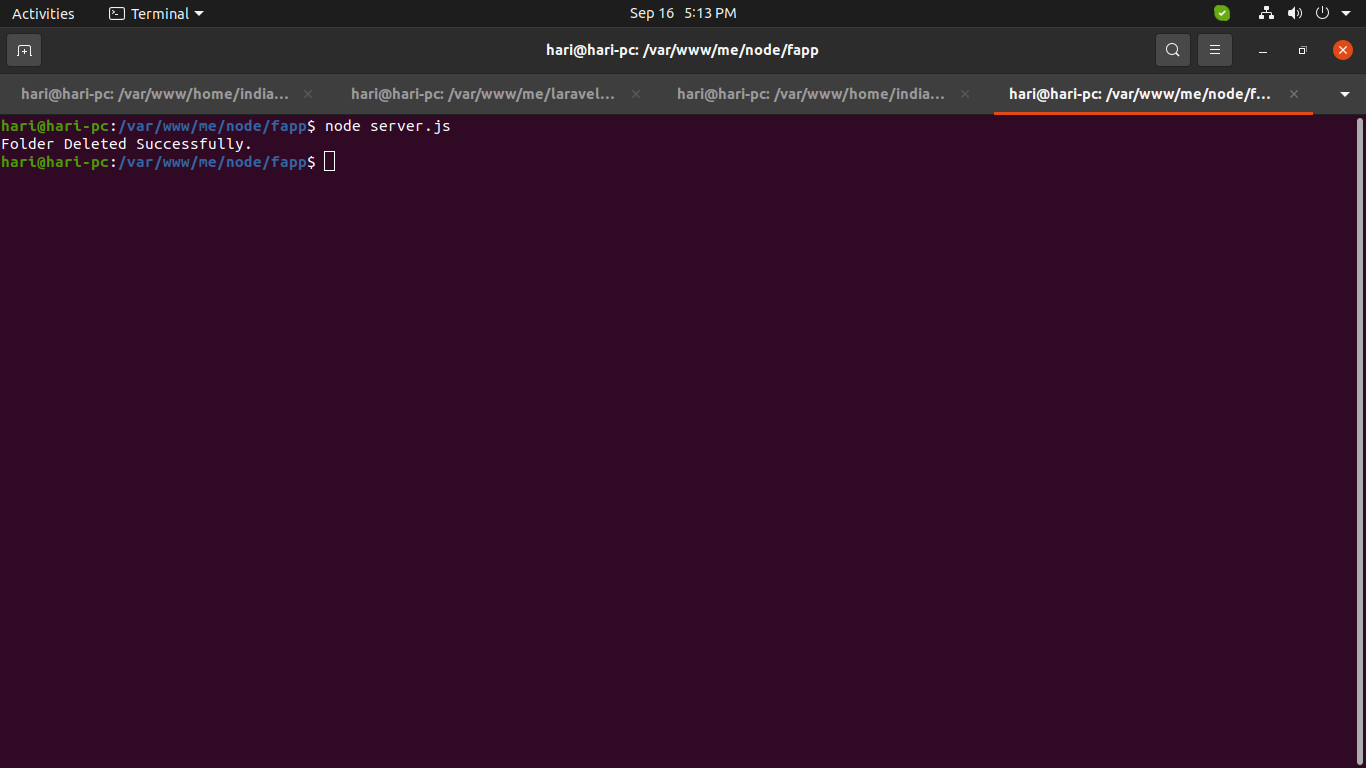Close the laravel tab
Screen dimensions: 1366x768
[635, 93]
